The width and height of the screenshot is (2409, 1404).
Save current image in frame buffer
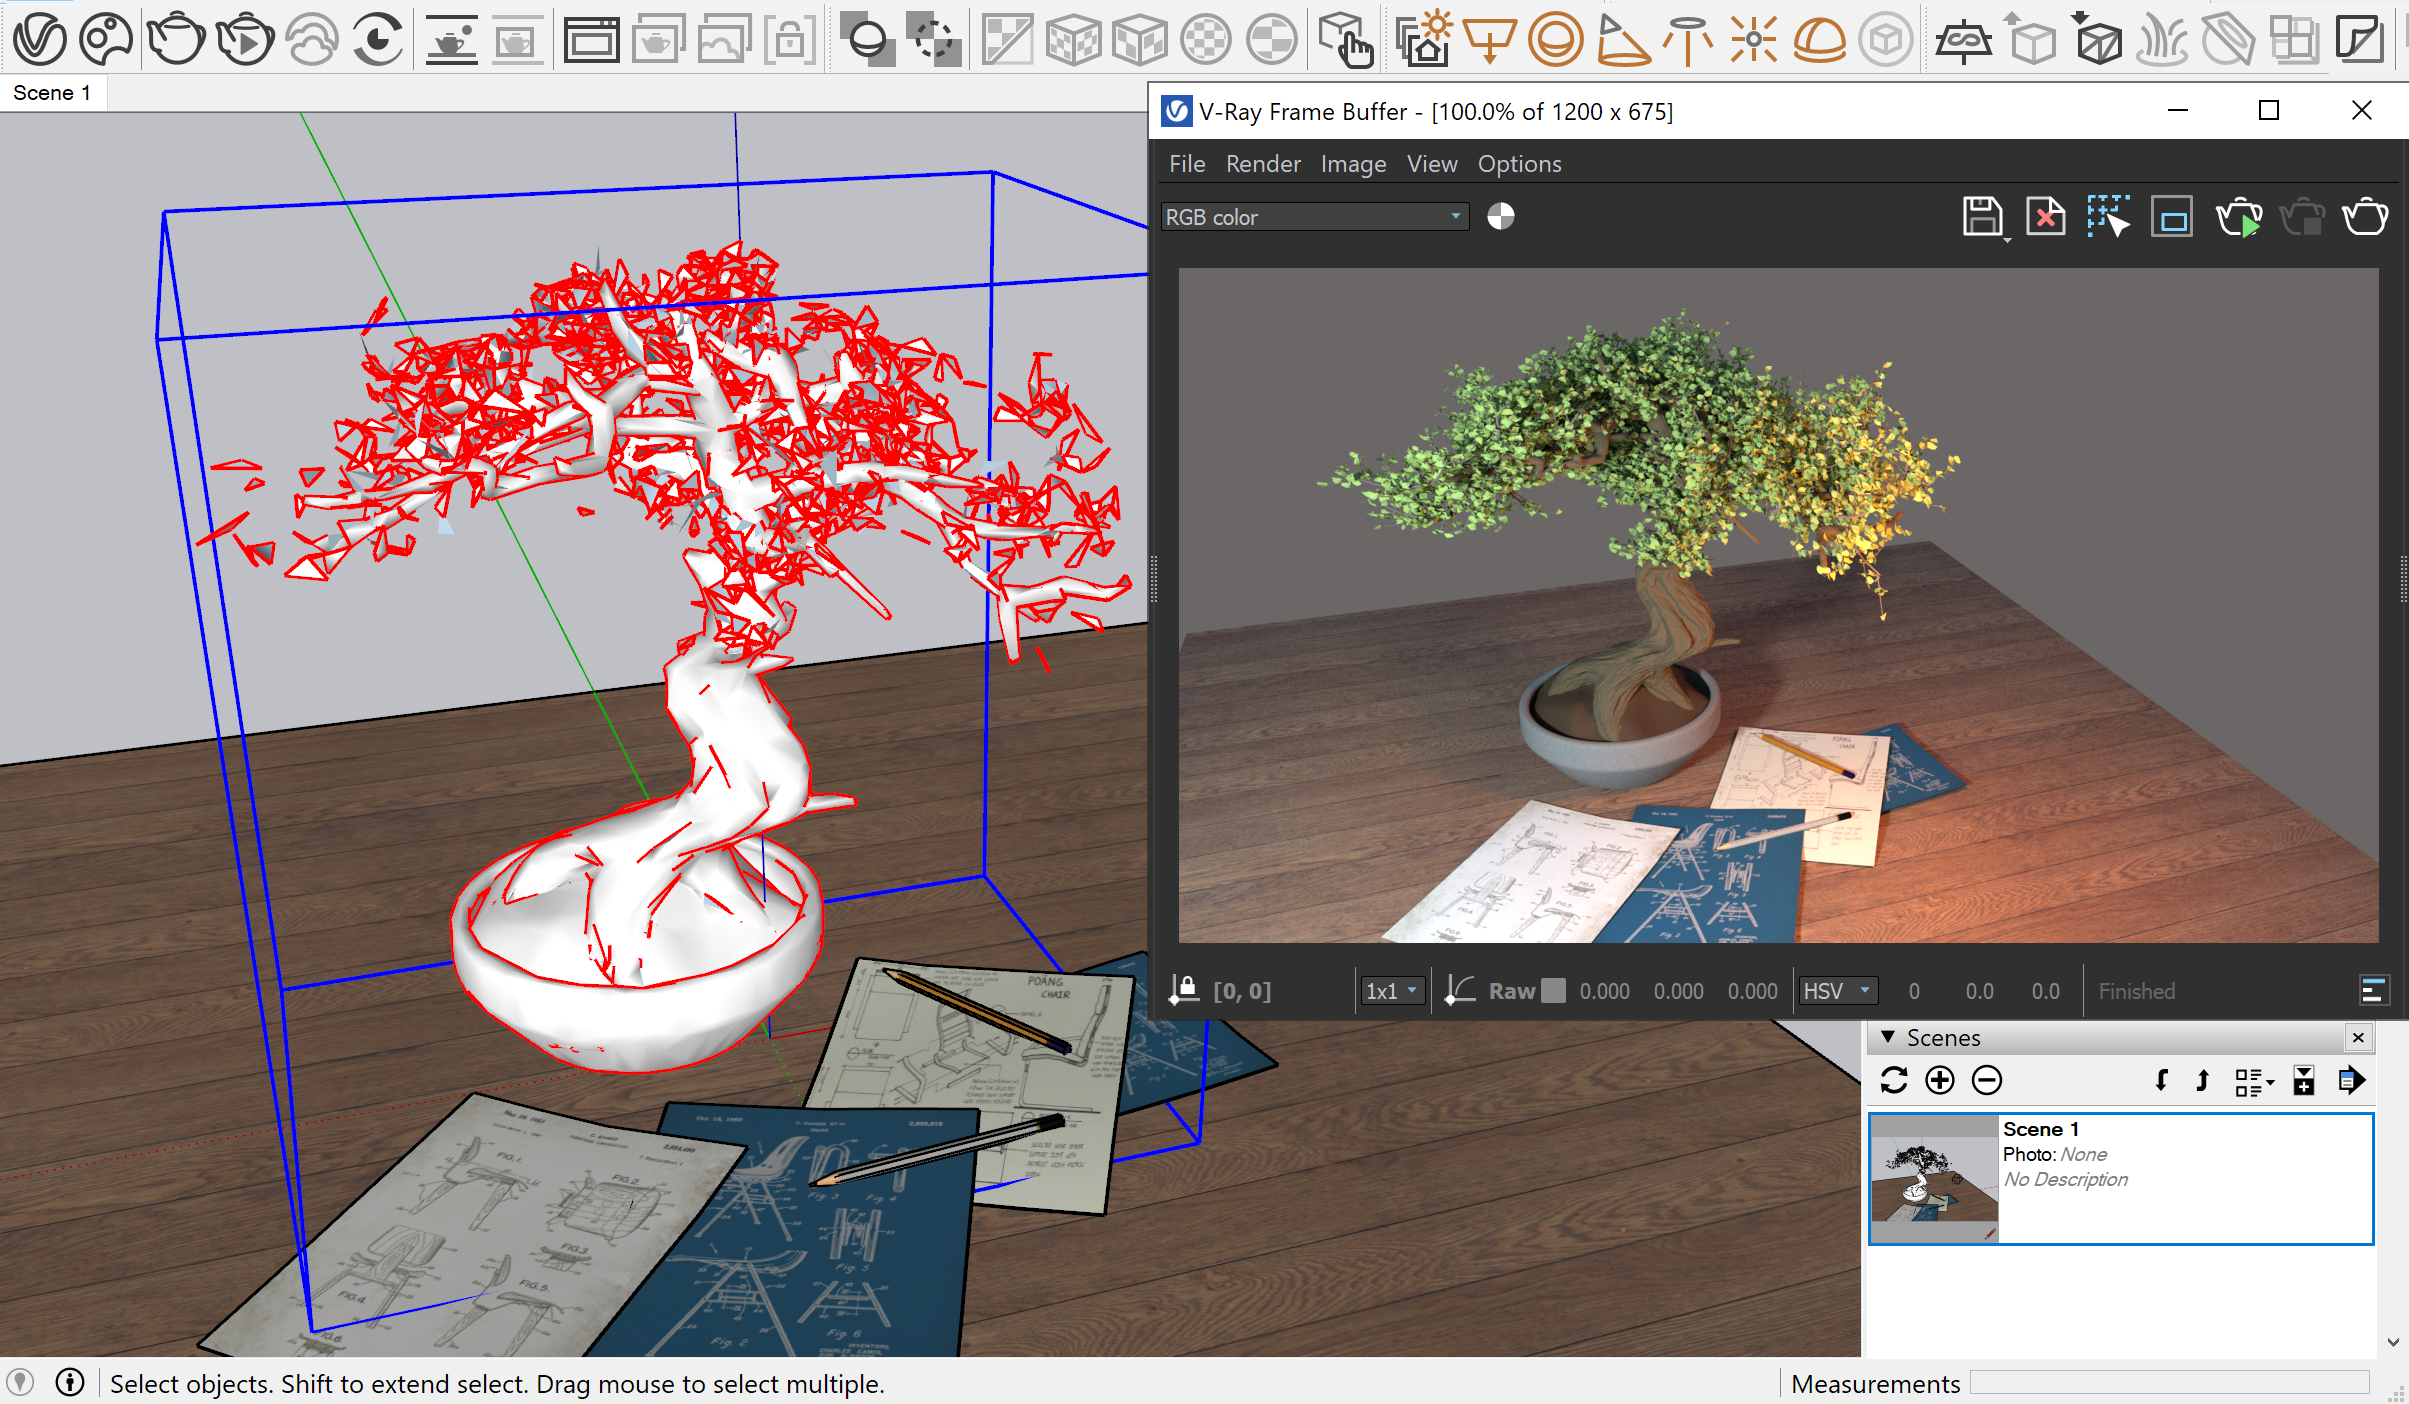coord(1982,216)
